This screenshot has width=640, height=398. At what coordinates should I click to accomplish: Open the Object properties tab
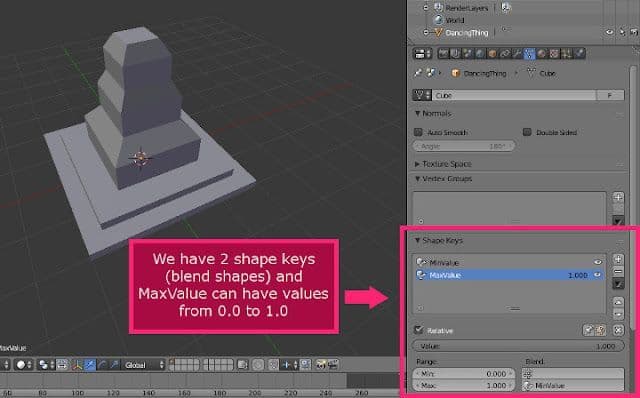tap(493, 53)
